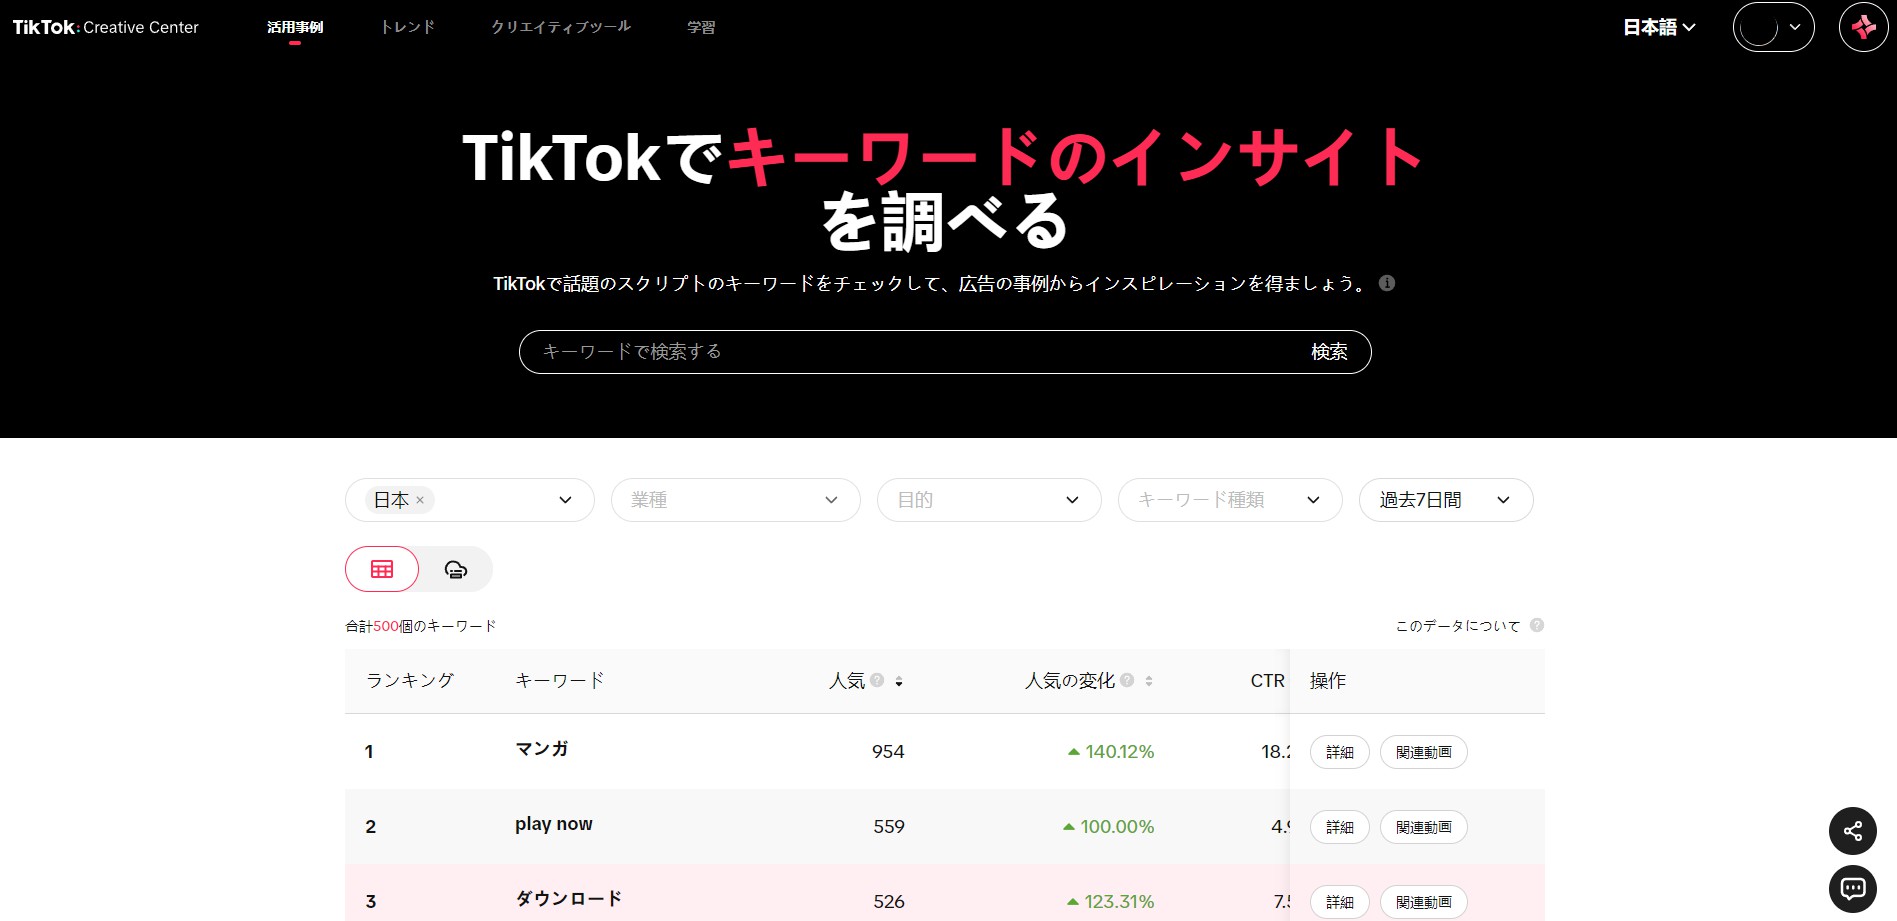The width and height of the screenshot is (1897, 921).
Task: Open the 日本語 language selector
Action: coord(1657,27)
